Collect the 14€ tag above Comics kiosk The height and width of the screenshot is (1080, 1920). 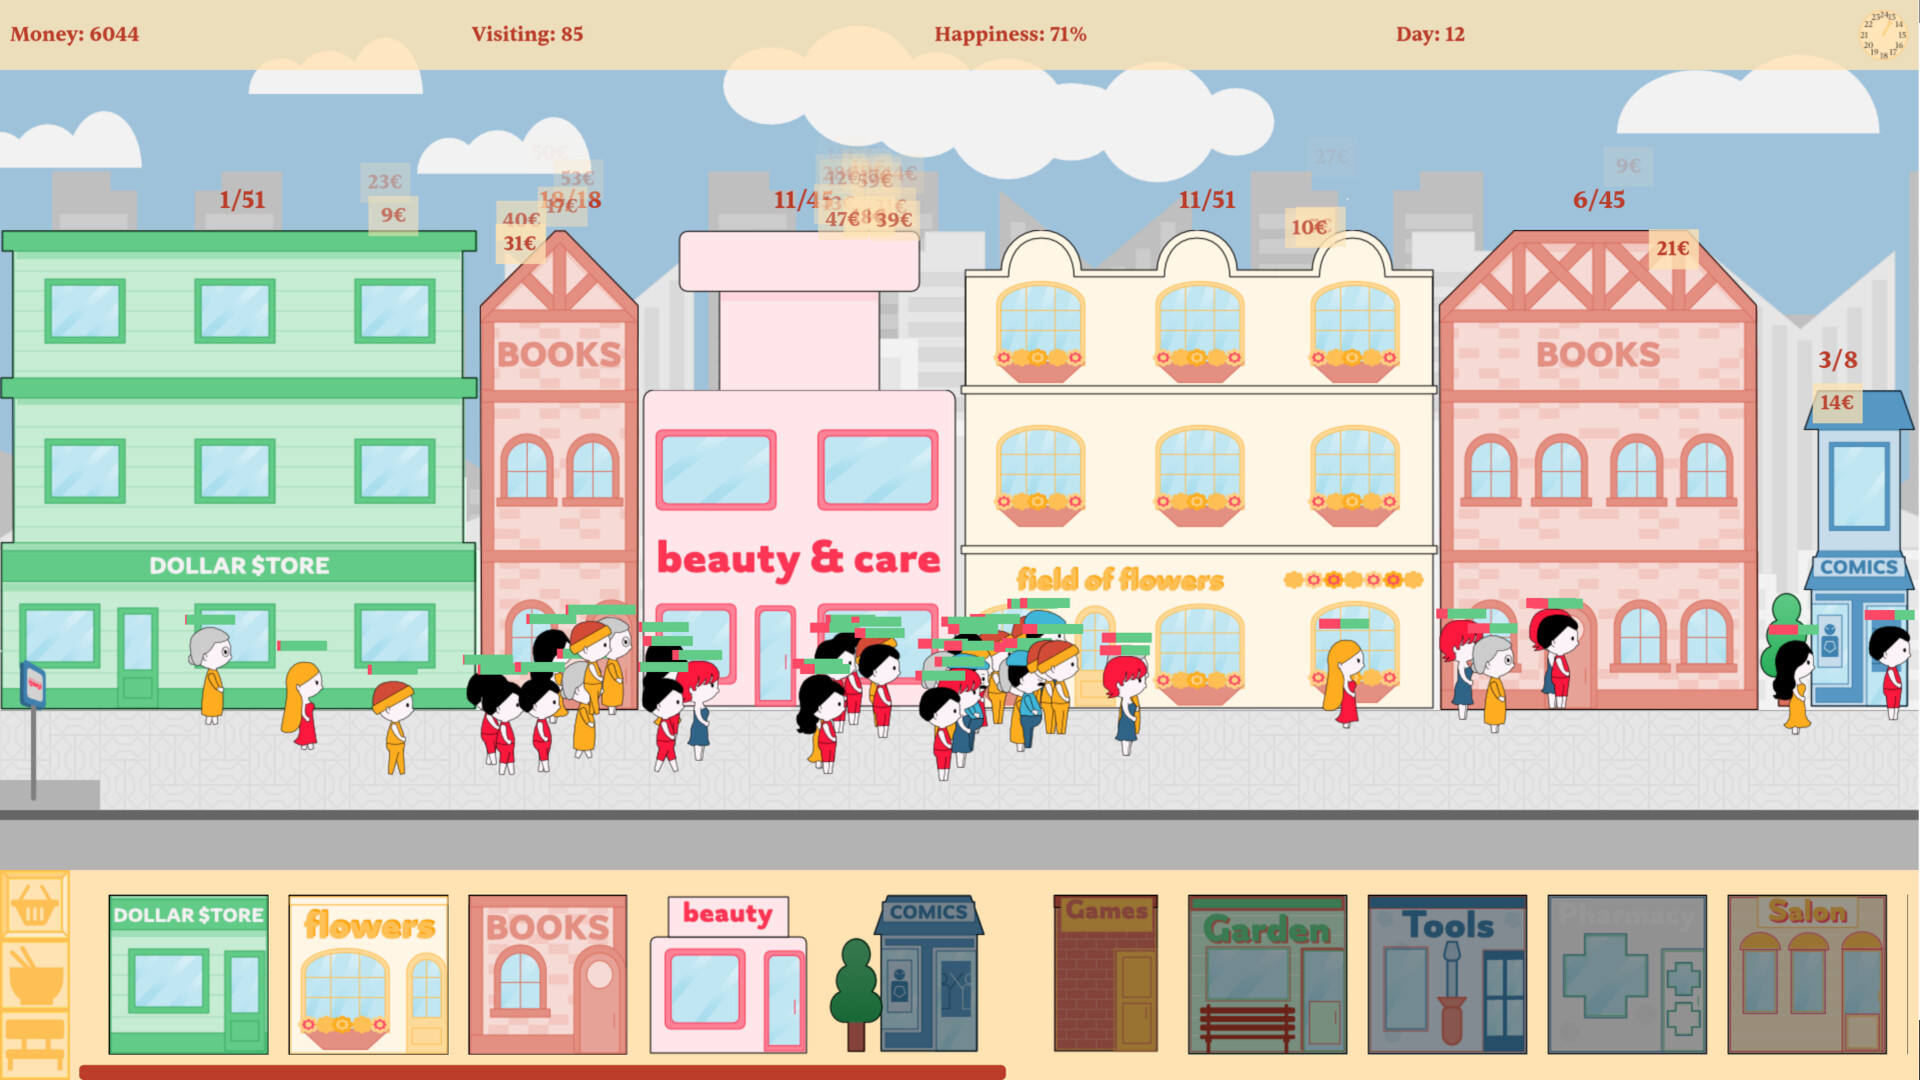pyautogui.click(x=1836, y=402)
